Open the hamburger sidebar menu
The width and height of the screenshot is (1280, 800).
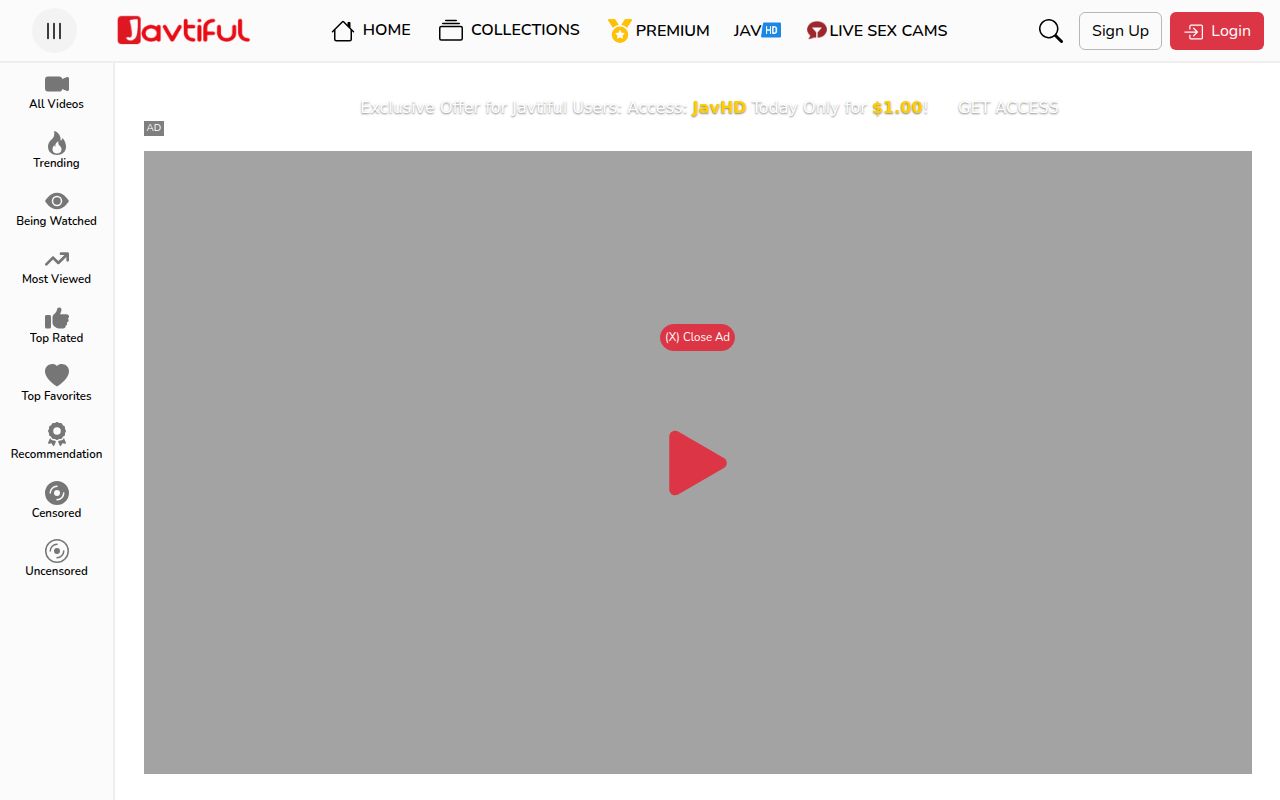coord(54,30)
